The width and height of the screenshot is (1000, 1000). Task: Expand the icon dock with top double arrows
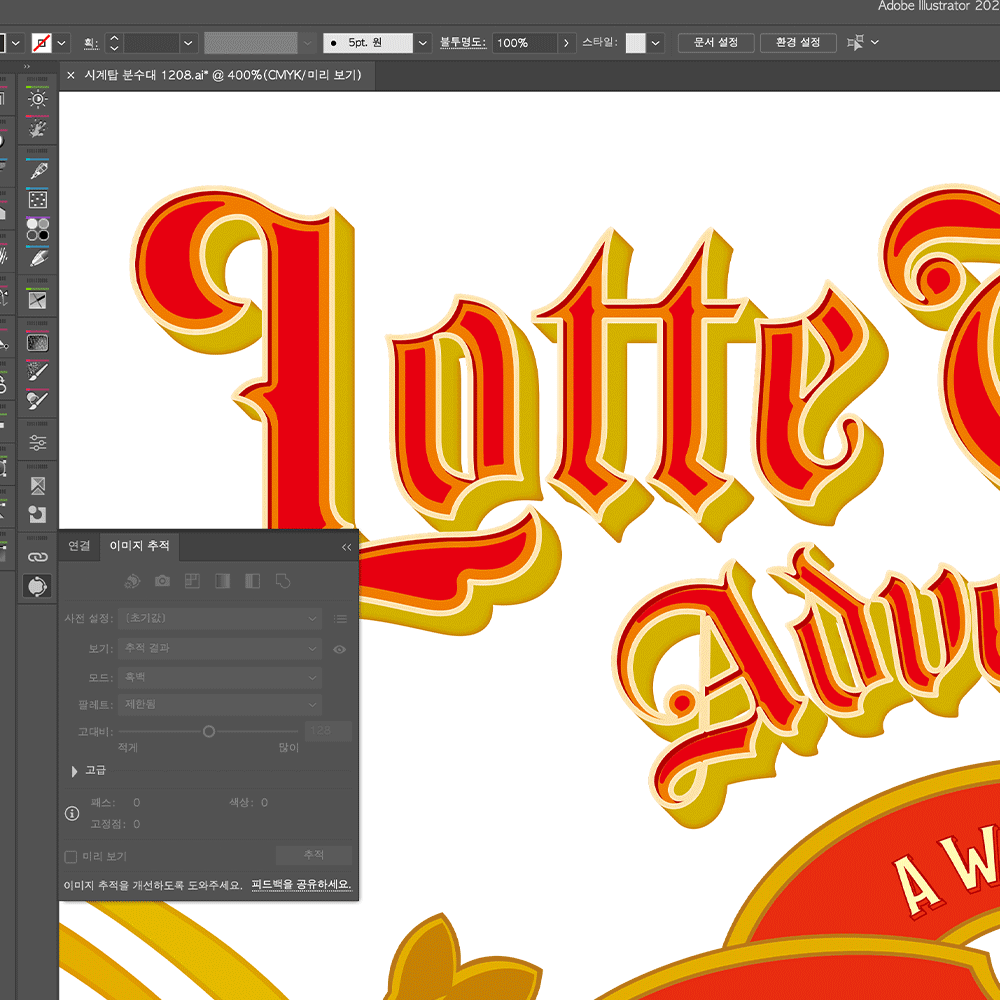coord(27,66)
